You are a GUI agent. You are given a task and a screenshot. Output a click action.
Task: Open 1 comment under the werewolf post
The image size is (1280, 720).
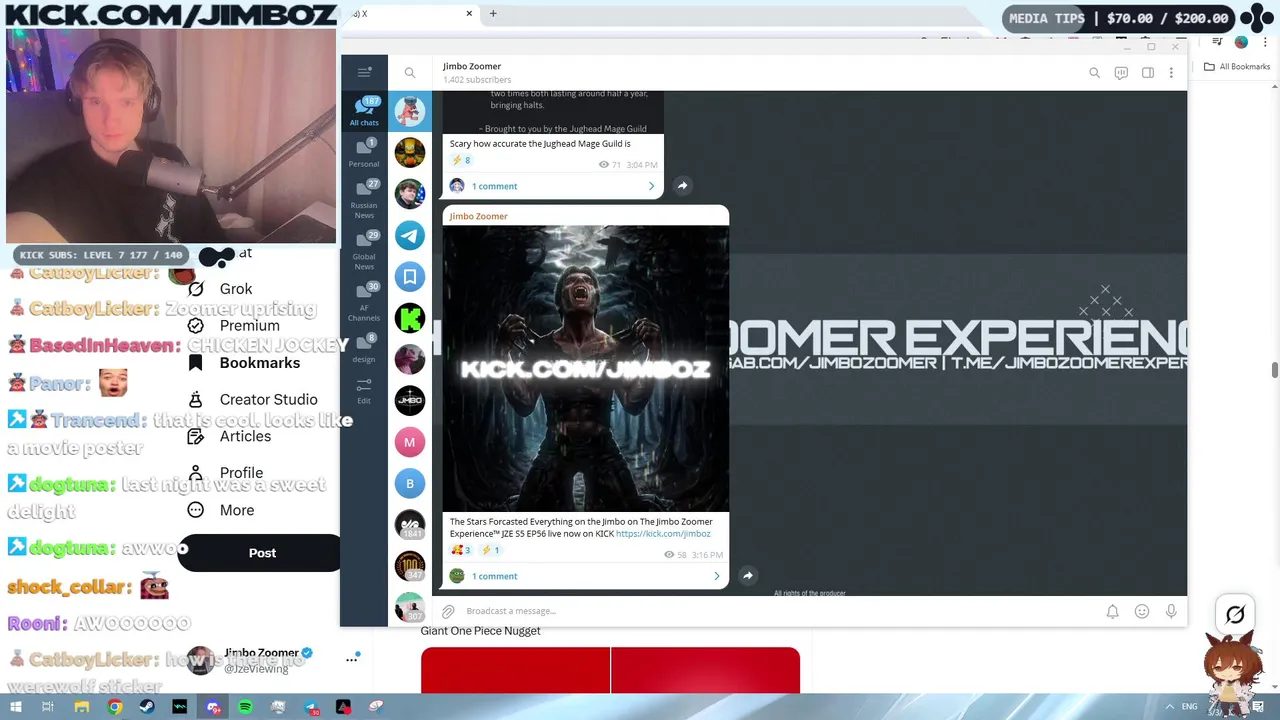click(x=495, y=576)
